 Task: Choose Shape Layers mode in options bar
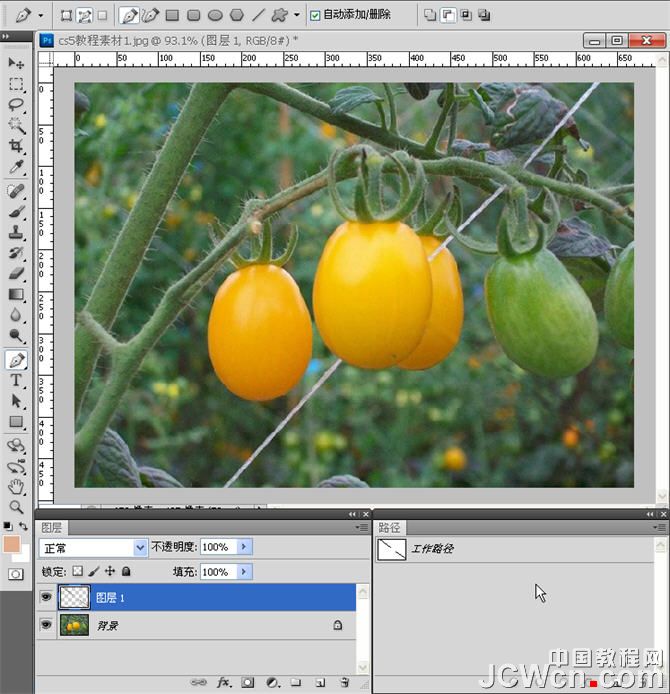66,16
